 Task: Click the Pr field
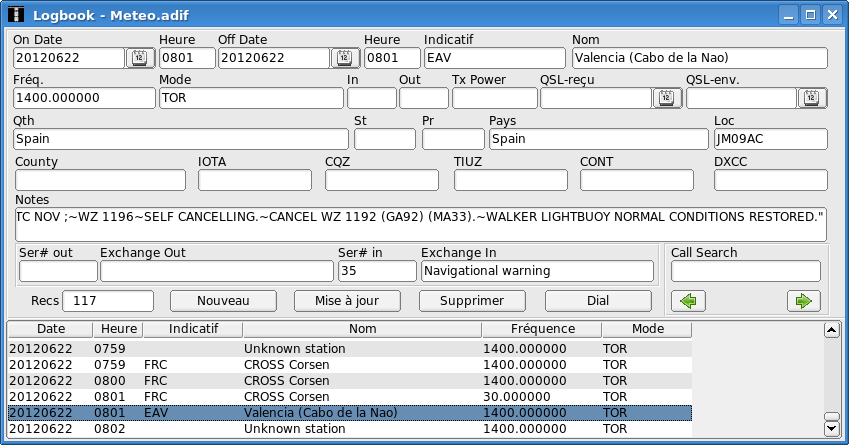pyautogui.click(x=453, y=139)
